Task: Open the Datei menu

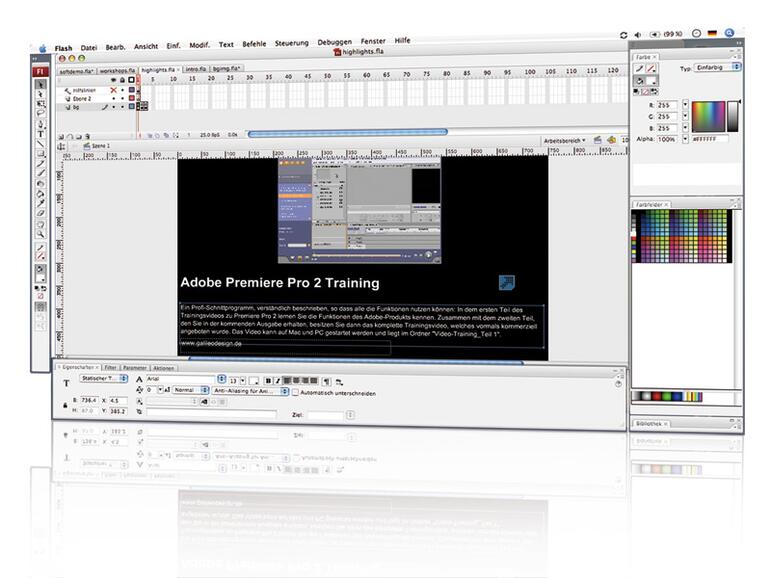Action: coord(89,48)
